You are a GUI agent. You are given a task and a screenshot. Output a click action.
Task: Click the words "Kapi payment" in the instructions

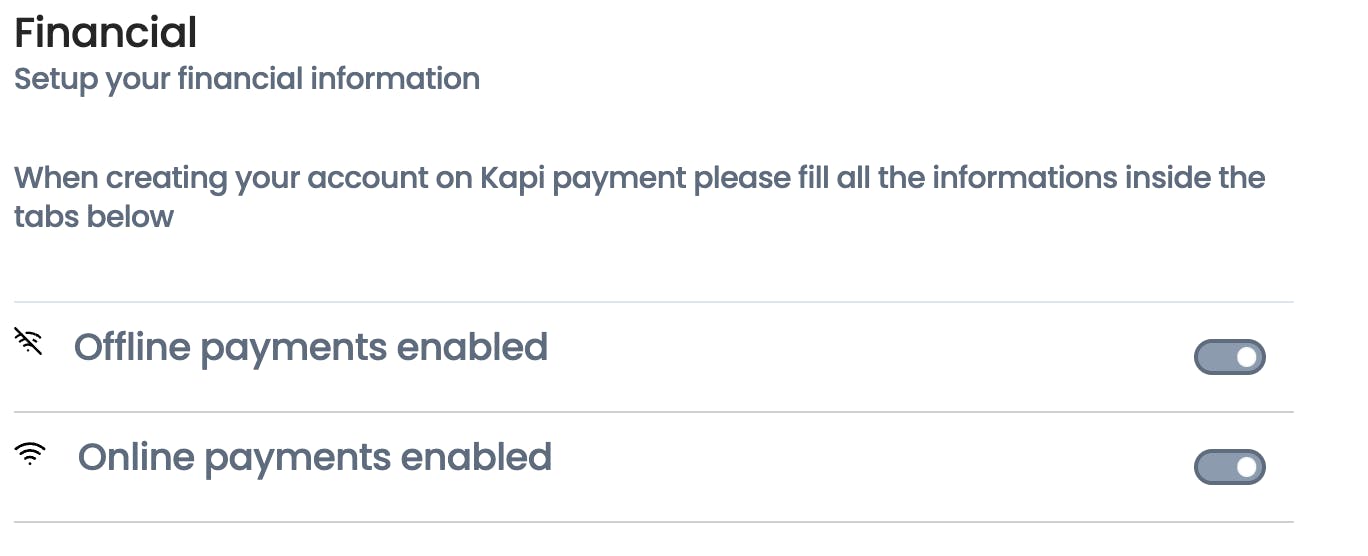point(583,179)
